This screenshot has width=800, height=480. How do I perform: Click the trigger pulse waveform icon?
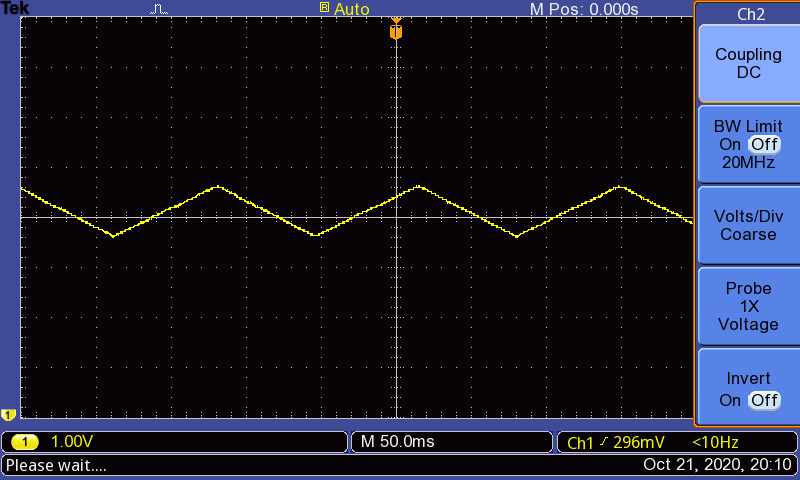(159, 9)
